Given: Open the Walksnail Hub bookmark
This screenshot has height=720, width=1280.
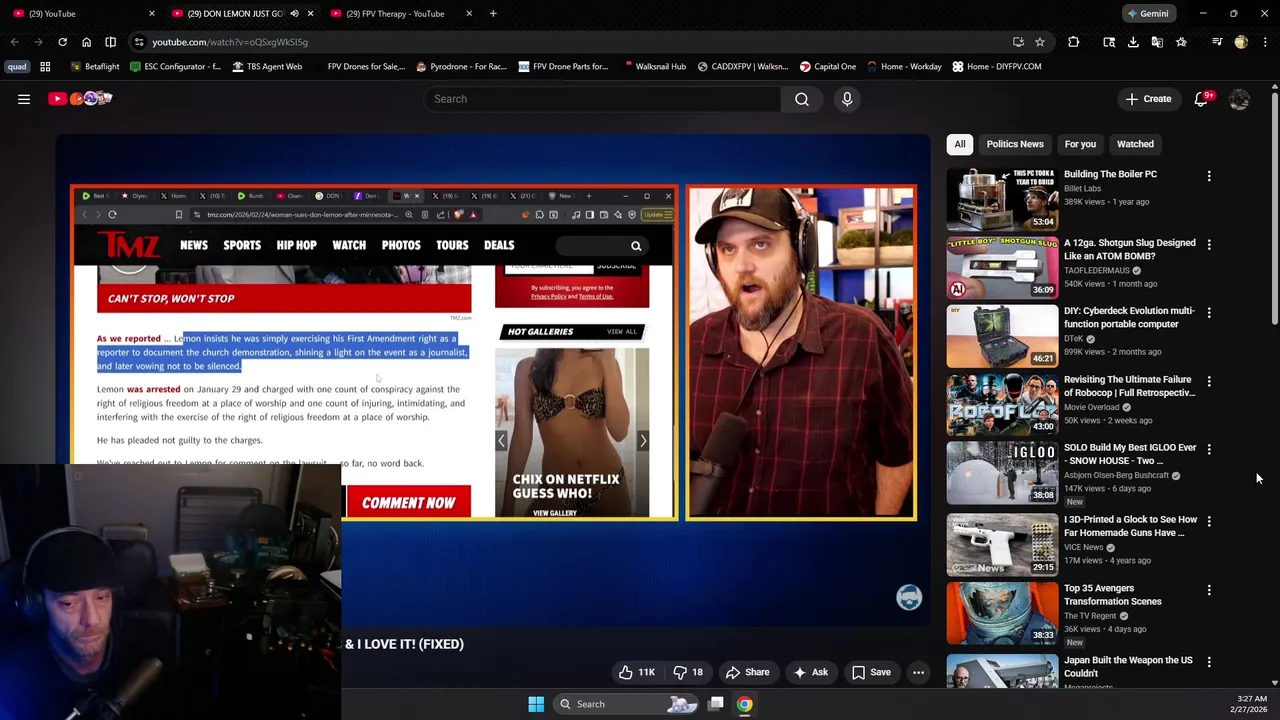Looking at the screenshot, I should tap(655, 66).
